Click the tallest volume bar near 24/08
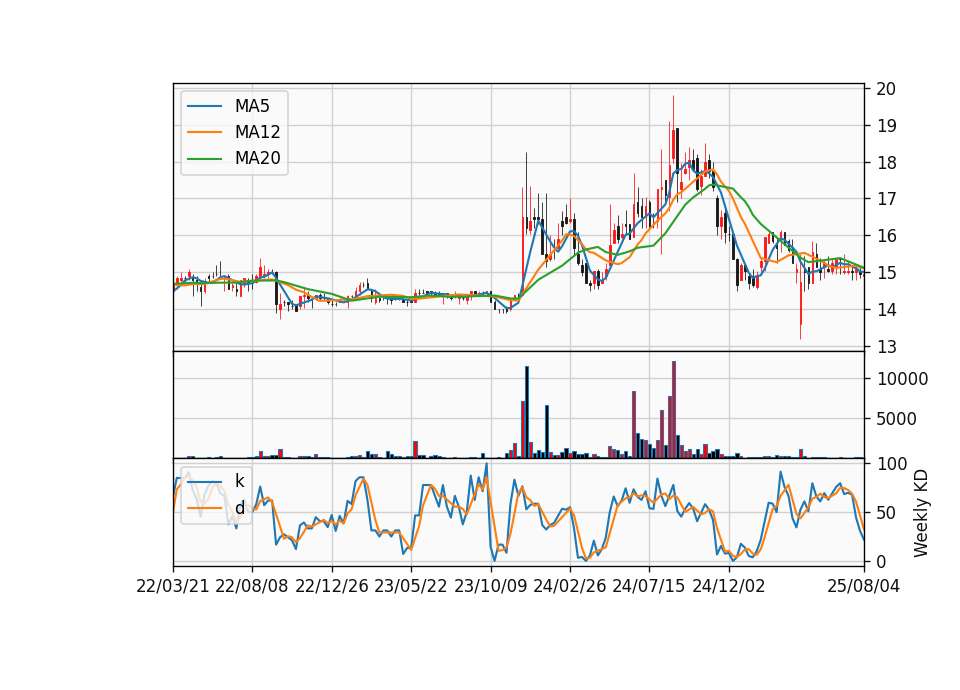 (673, 410)
